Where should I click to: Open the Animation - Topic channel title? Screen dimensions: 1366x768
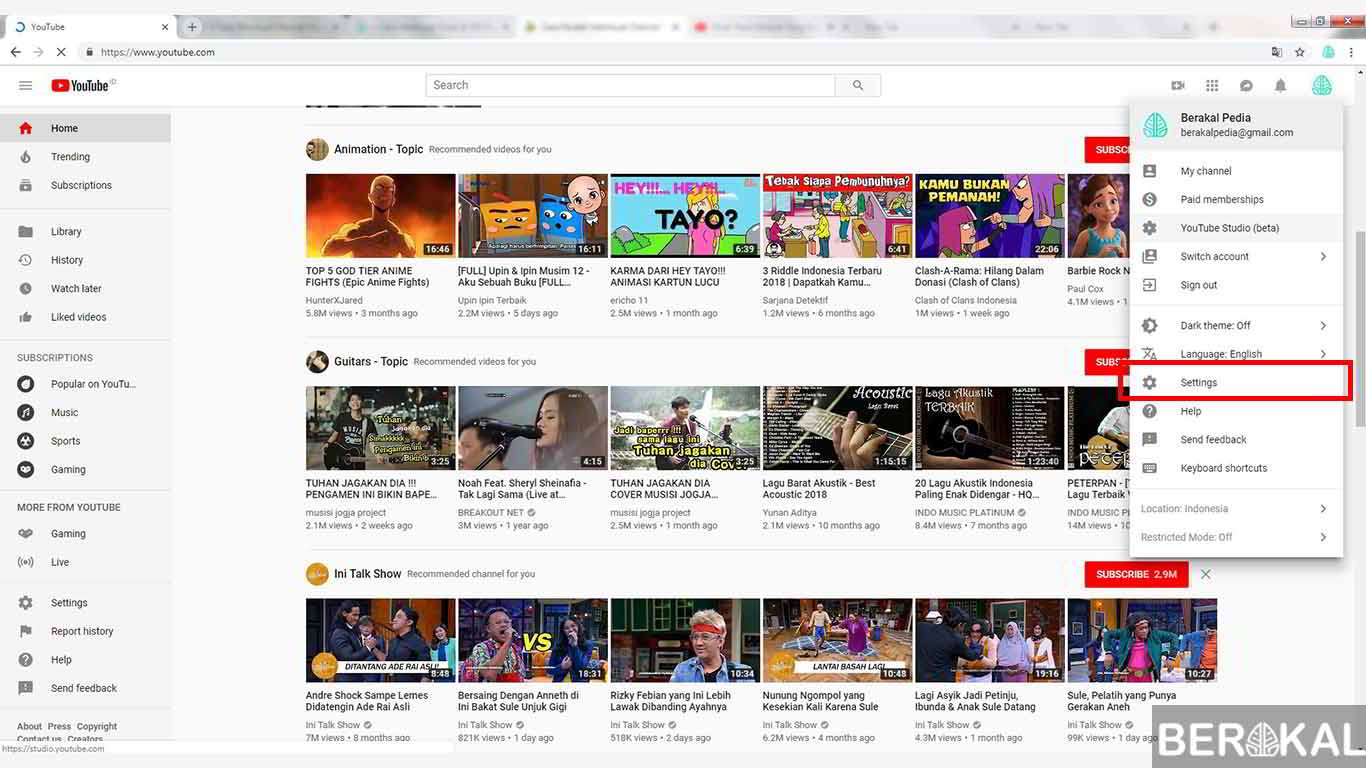point(379,149)
